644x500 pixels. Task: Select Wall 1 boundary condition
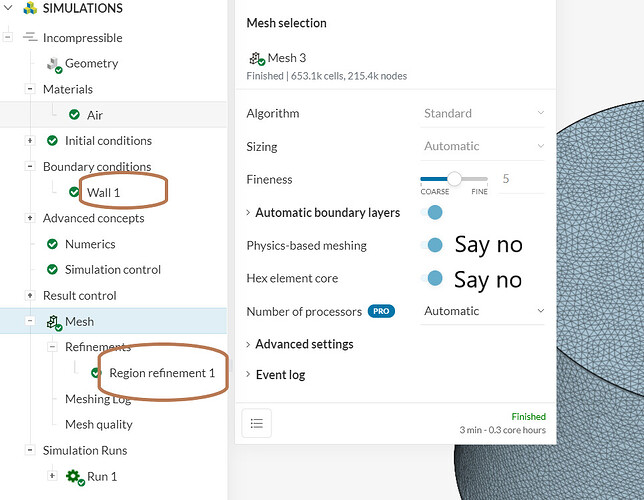click(103, 192)
